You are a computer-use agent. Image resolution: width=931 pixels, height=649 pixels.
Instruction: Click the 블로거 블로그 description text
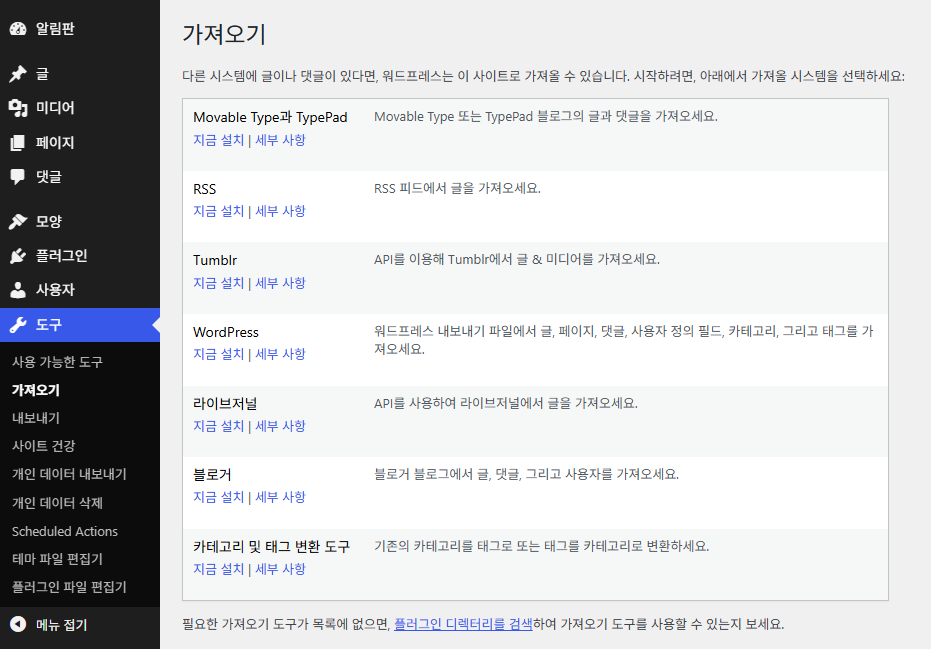click(x=526, y=474)
